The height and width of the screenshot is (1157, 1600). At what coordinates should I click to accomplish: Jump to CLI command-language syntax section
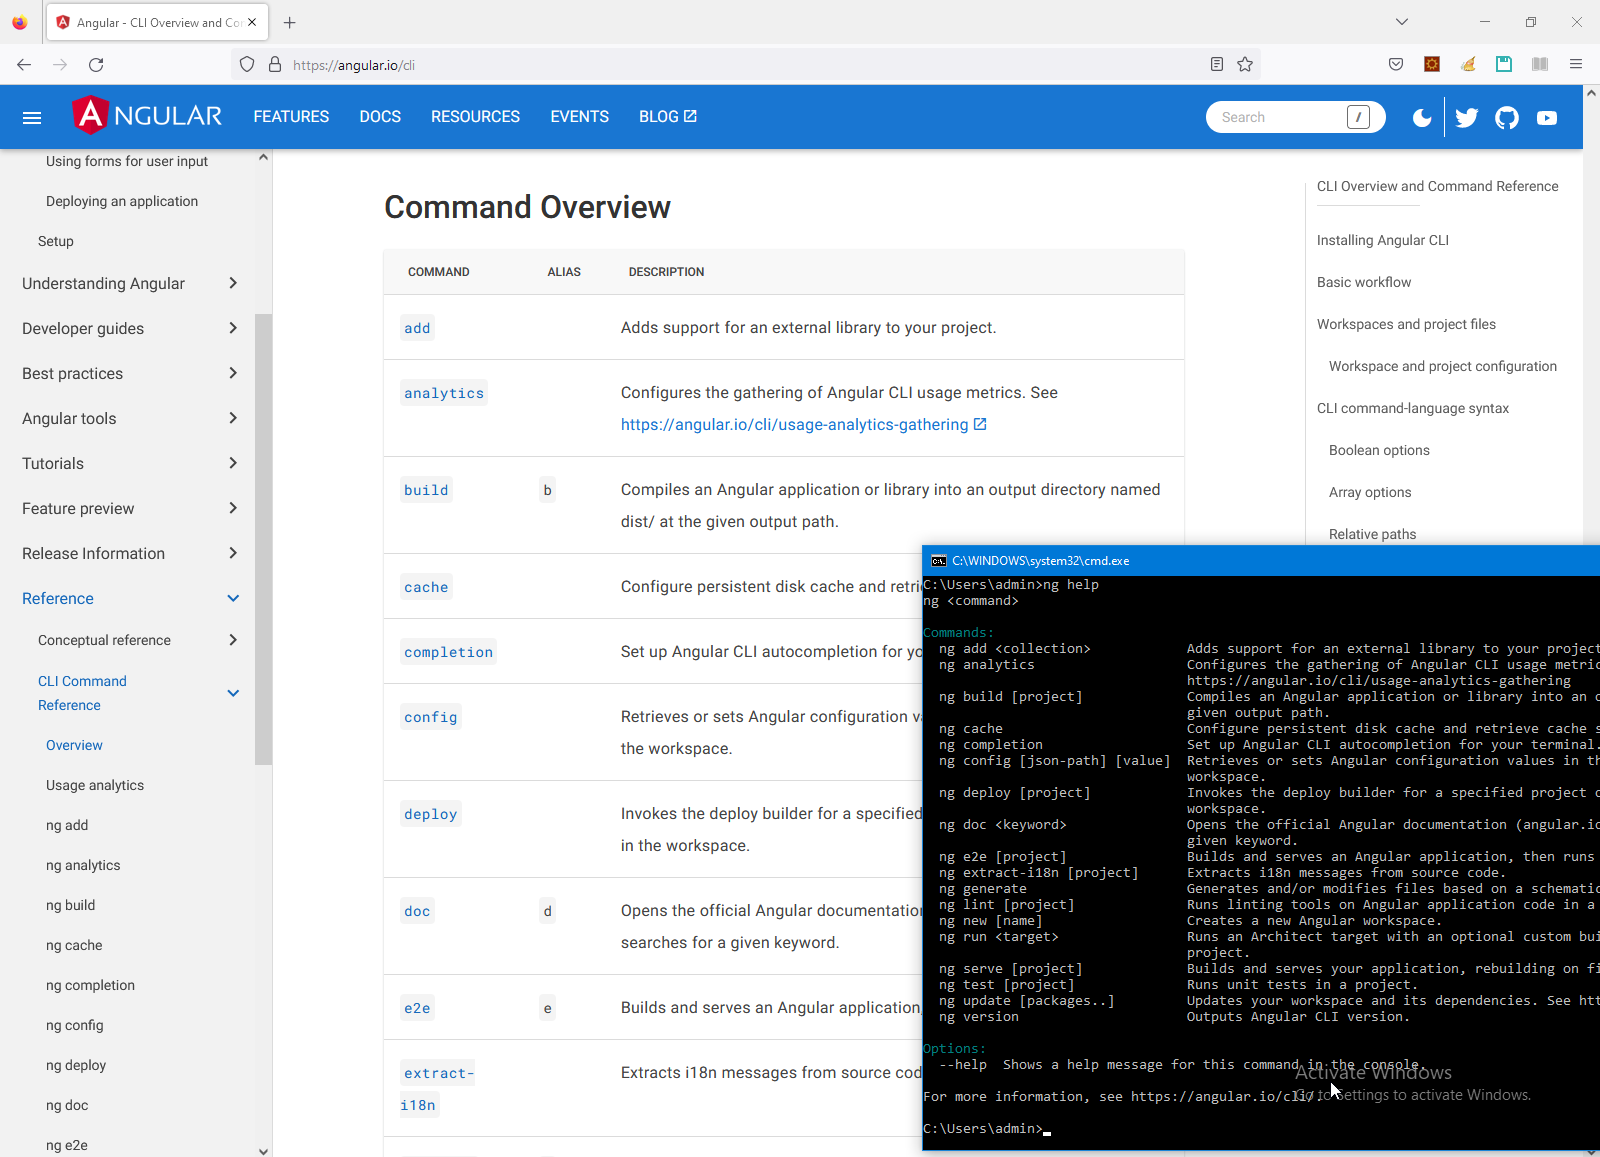tap(1413, 408)
